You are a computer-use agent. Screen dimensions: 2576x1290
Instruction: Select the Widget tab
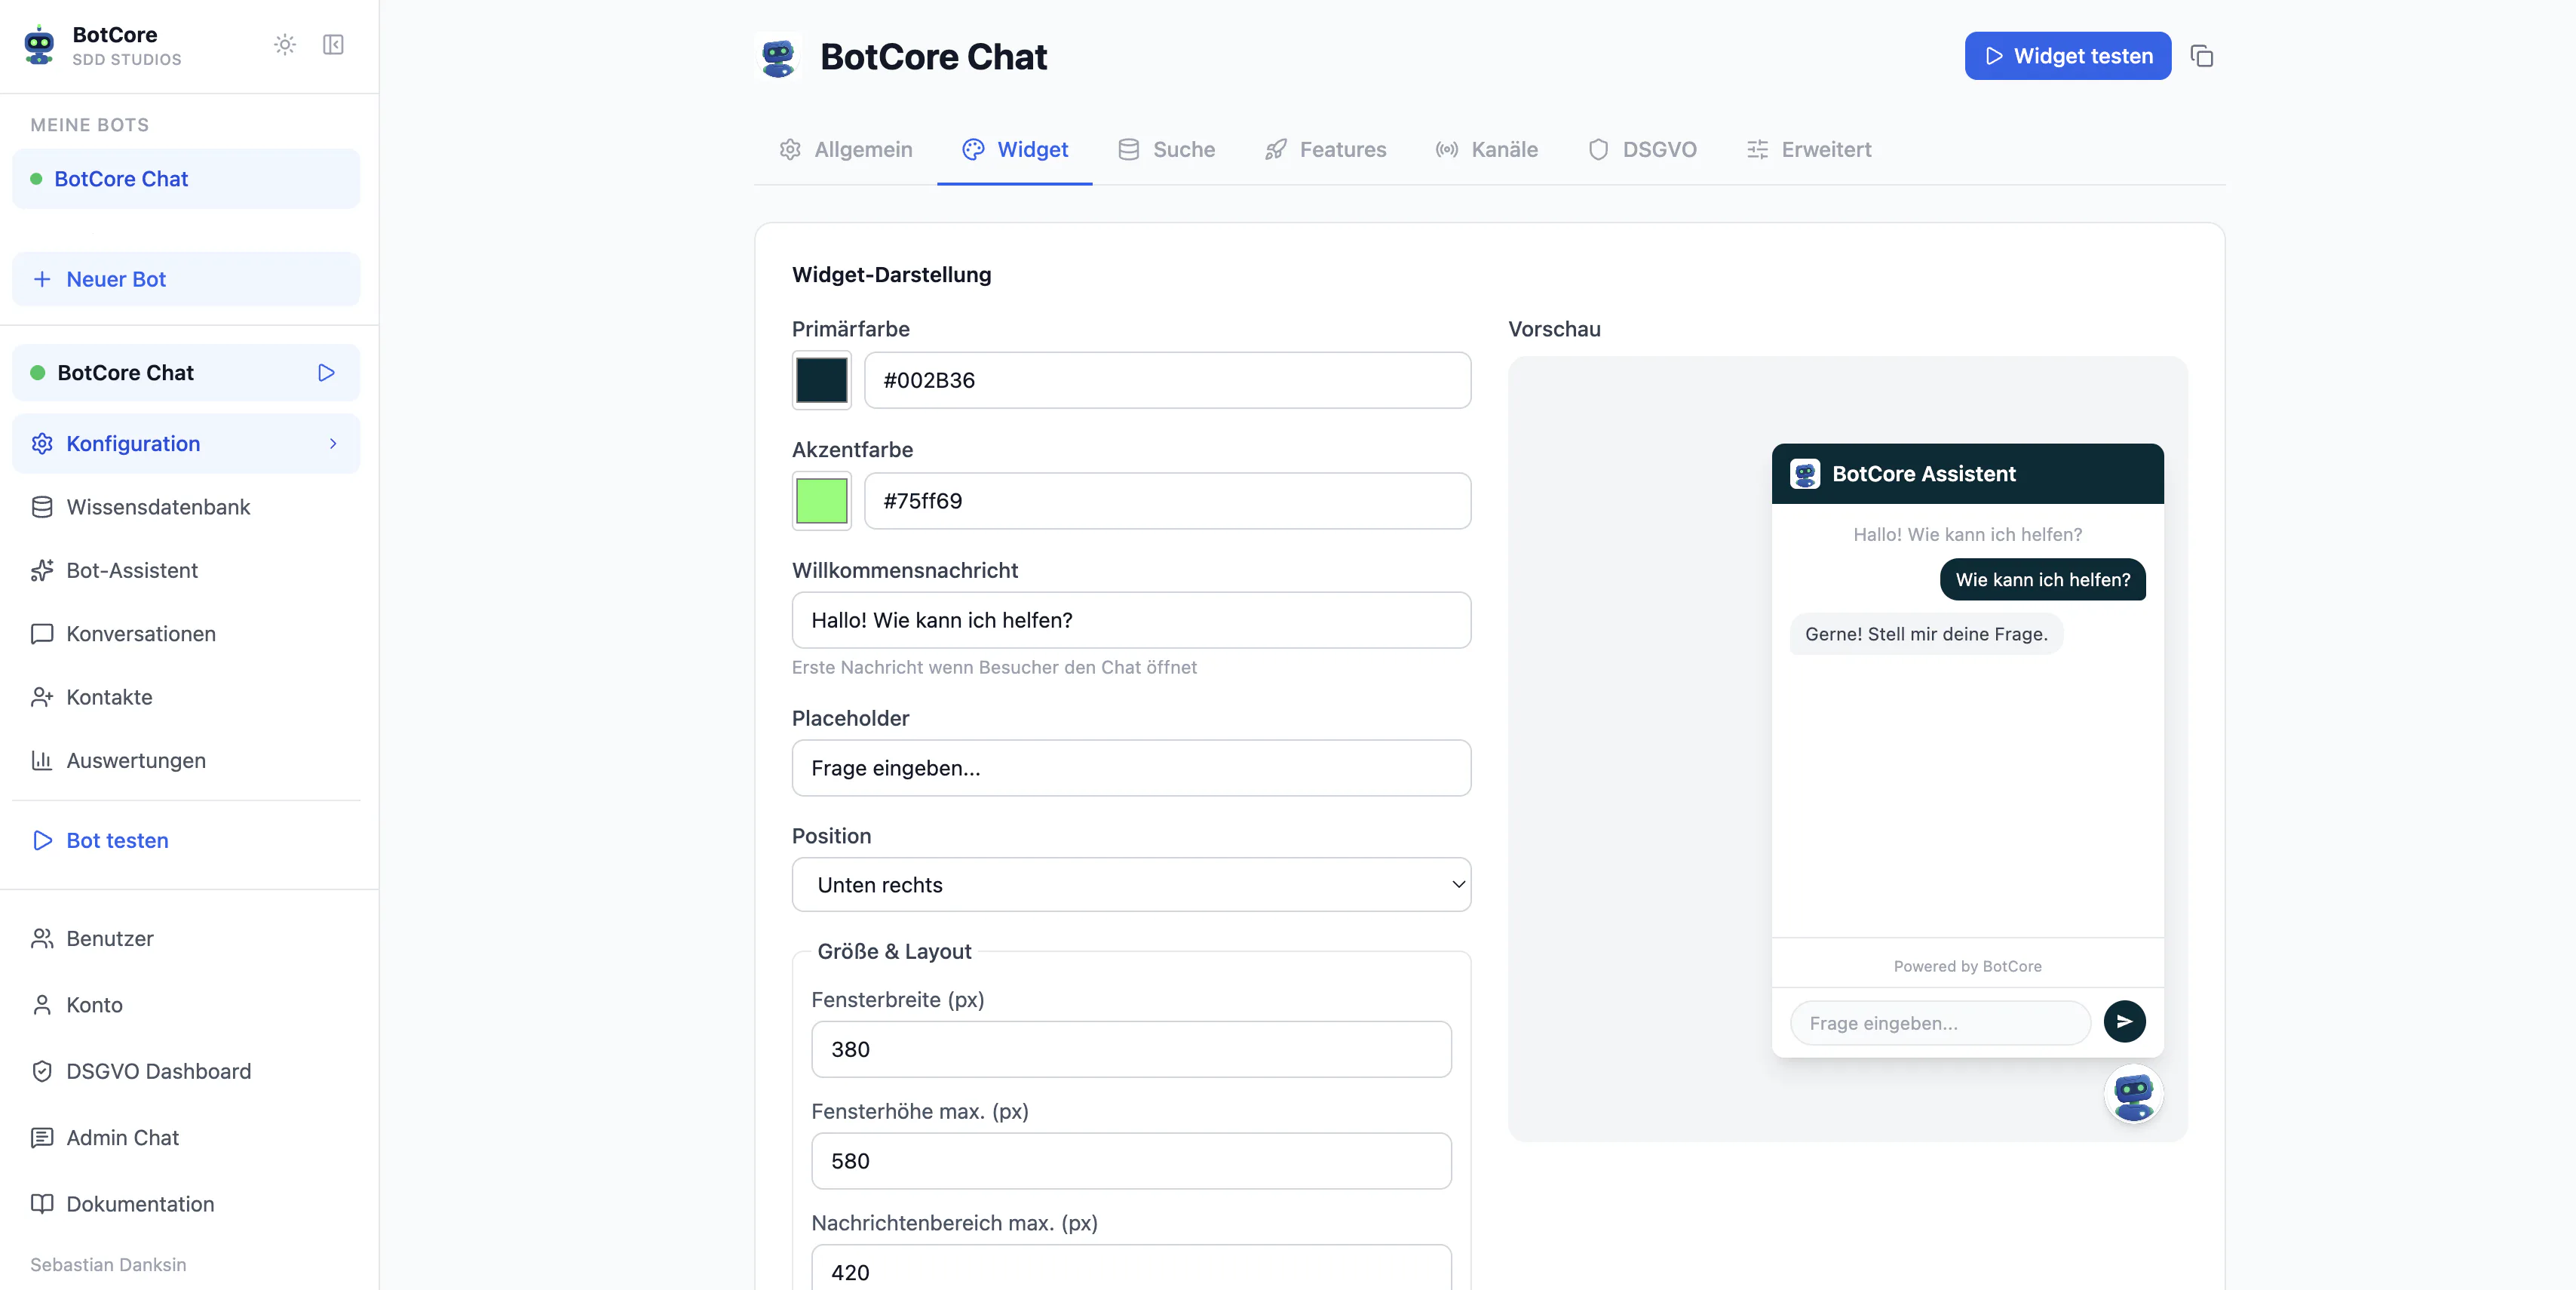click(x=1014, y=150)
